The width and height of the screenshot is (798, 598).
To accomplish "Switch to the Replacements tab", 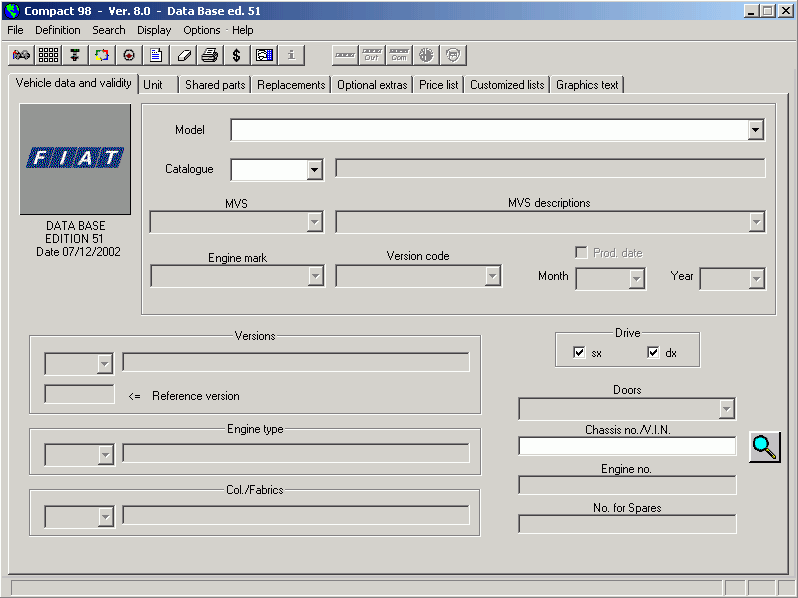I will tap(291, 85).
